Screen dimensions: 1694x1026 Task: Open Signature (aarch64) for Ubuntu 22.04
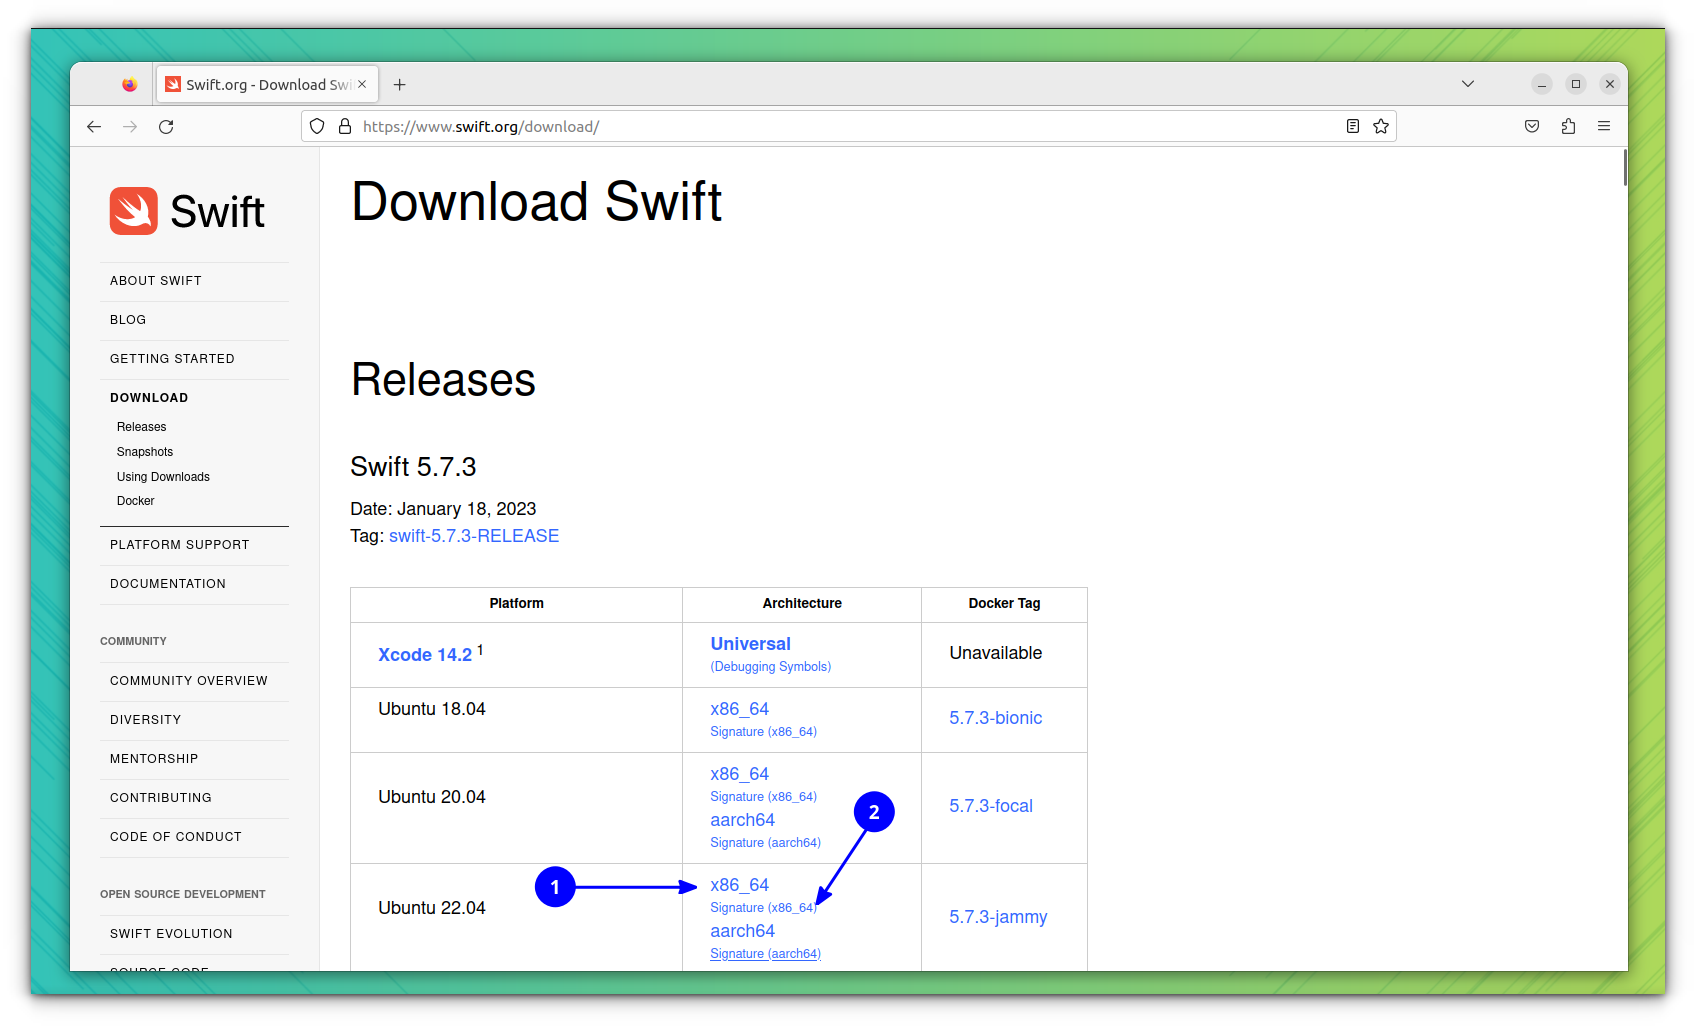(765, 954)
